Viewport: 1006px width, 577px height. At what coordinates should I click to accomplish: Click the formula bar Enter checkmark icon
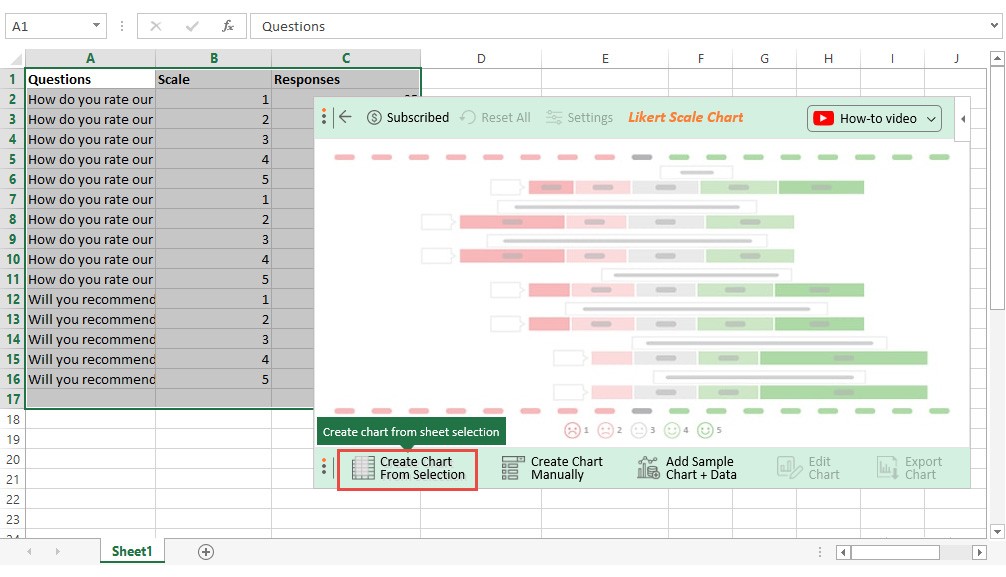(x=191, y=26)
